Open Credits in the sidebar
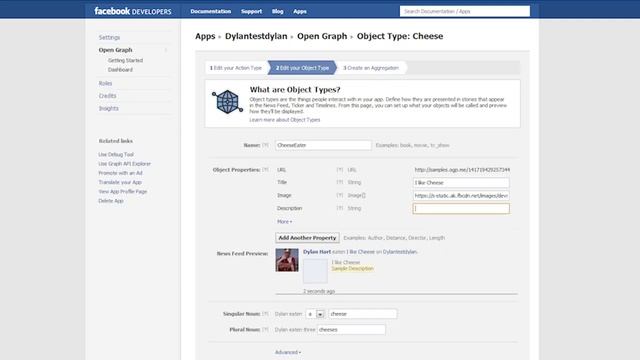The width and height of the screenshot is (640, 360). 107,96
